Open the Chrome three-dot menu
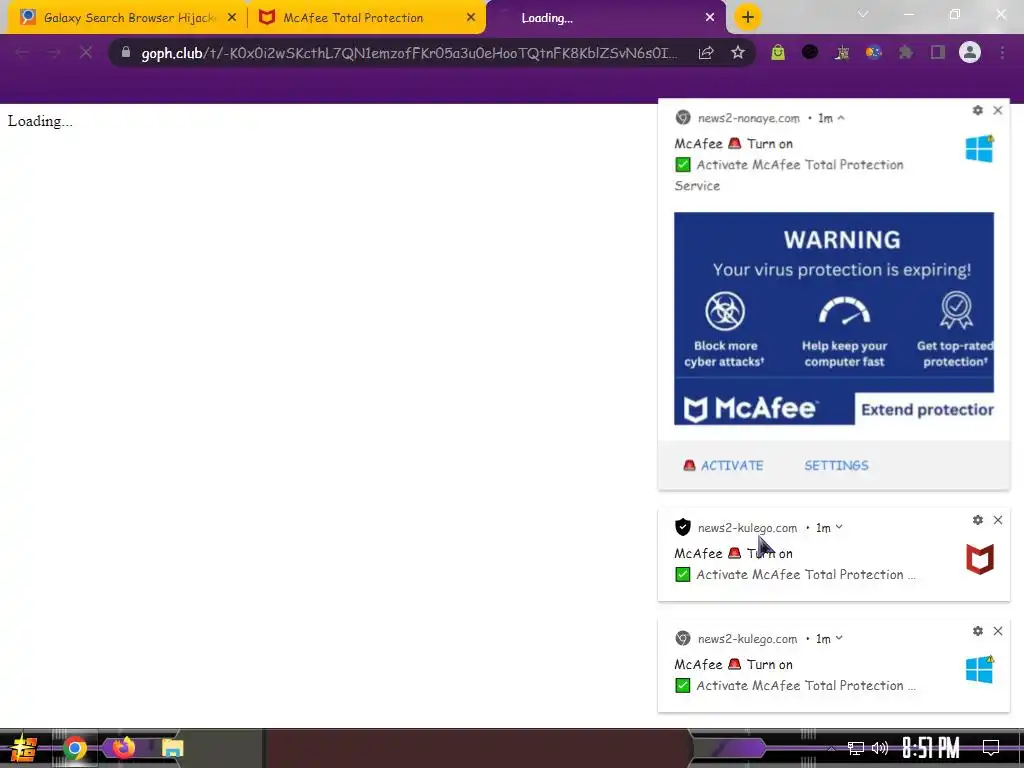The width and height of the screenshot is (1024, 768). click(x=1002, y=52)
